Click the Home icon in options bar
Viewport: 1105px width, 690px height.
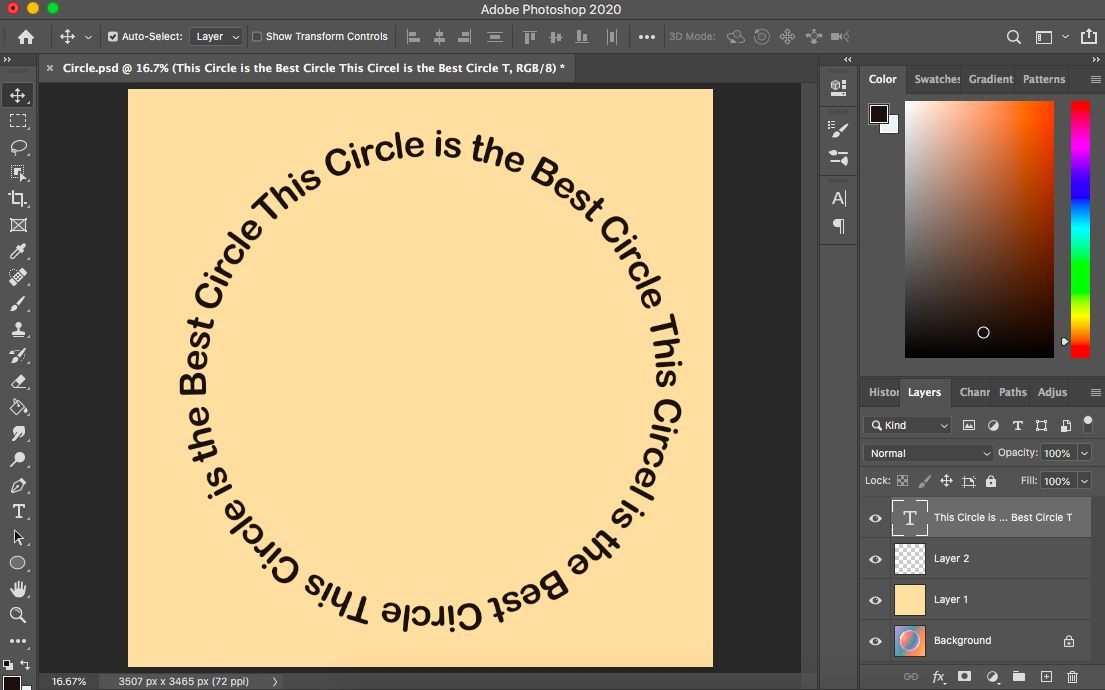point(26,37)
